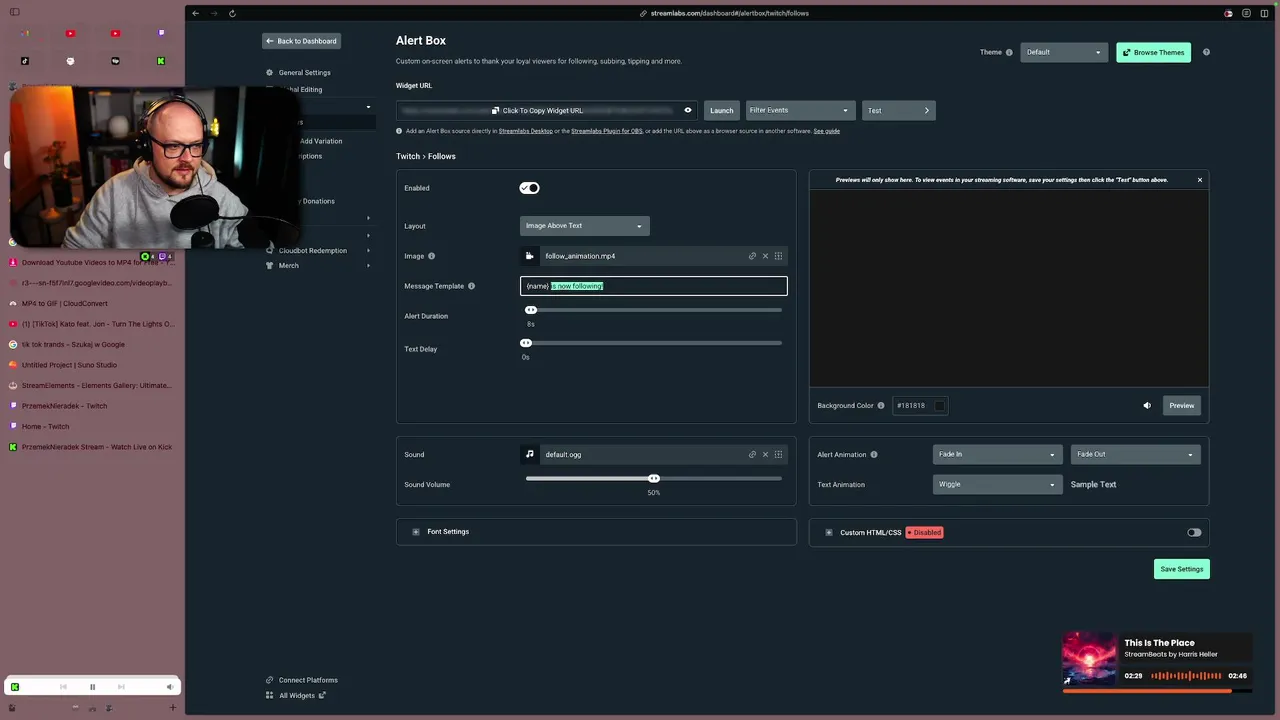The height and width of the screenshot is (720, 1280).
Task: Open the Kick pinned tab icon
Action: tap(161, 61)
